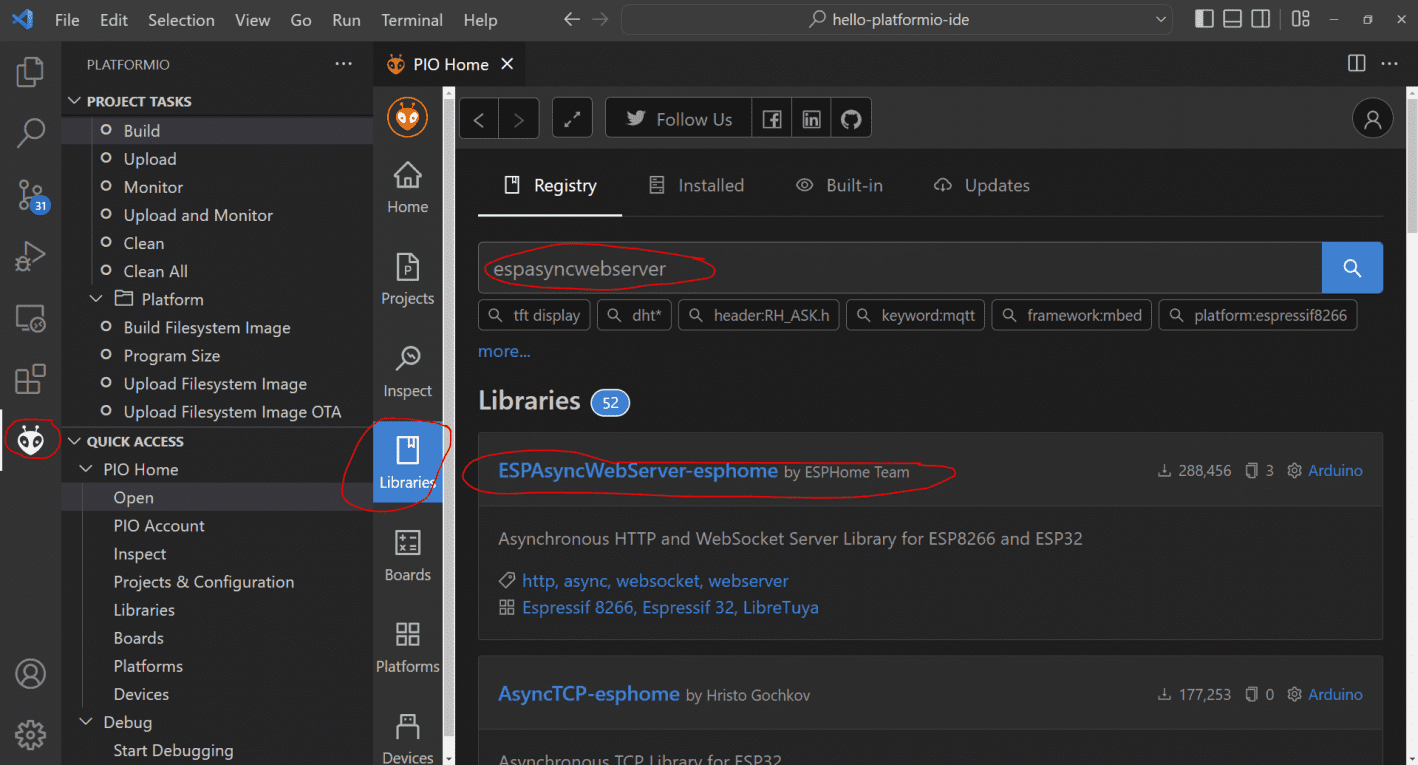Viewport: 1418px width, 765px height.
Task: Open Extensions view in activity bar
Action: point(30,379)
